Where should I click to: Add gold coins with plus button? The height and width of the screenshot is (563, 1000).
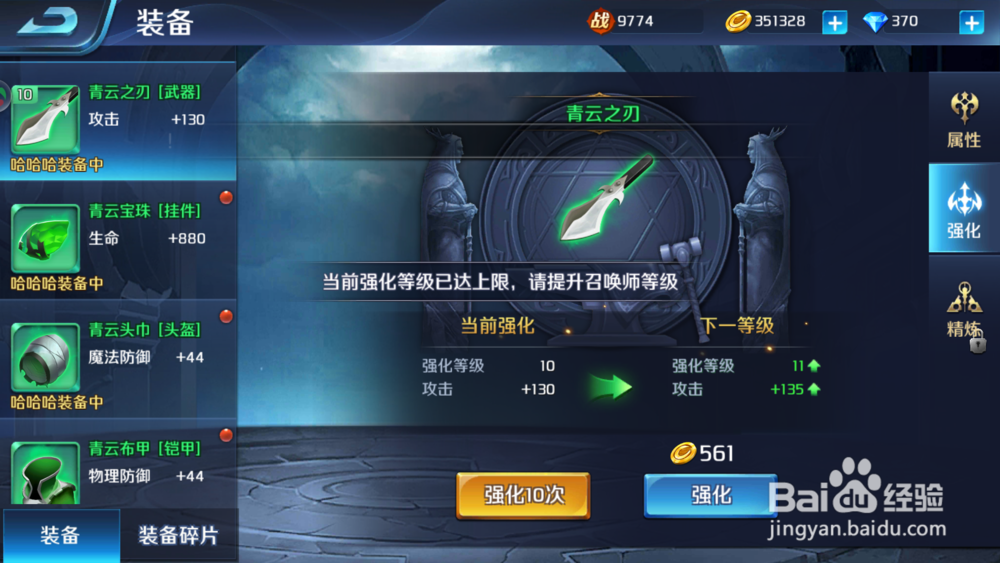(834, 22)
